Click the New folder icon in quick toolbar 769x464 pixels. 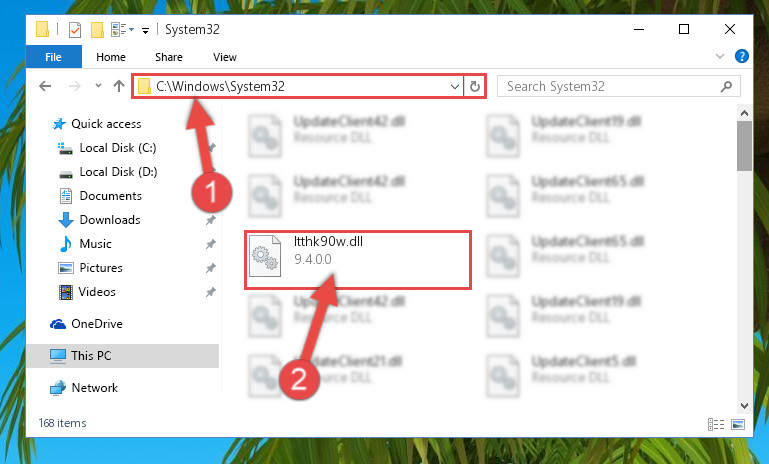[97, 30]
